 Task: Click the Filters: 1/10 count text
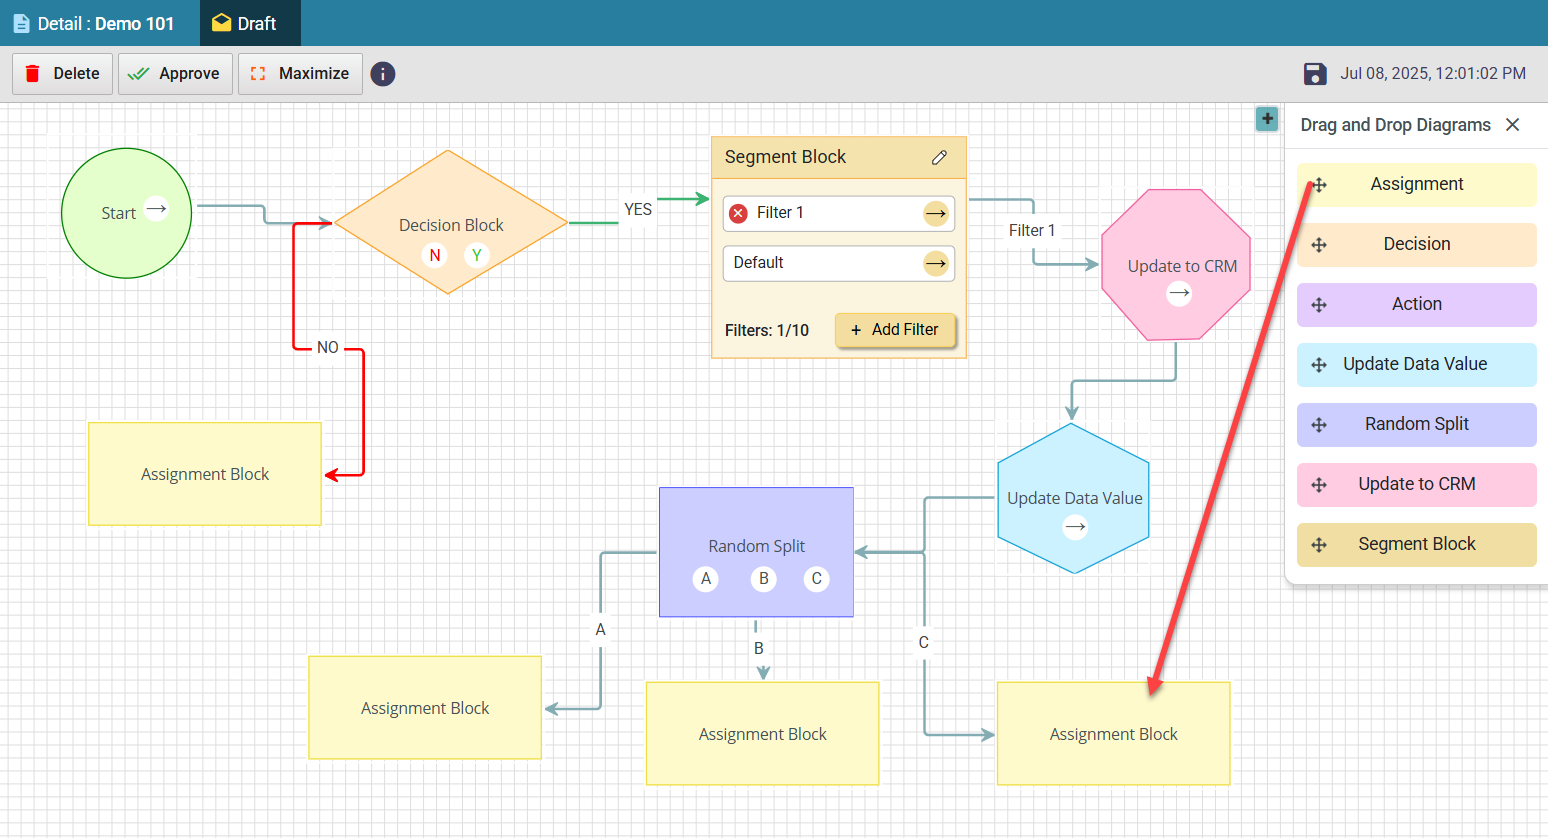click(767, 330)
